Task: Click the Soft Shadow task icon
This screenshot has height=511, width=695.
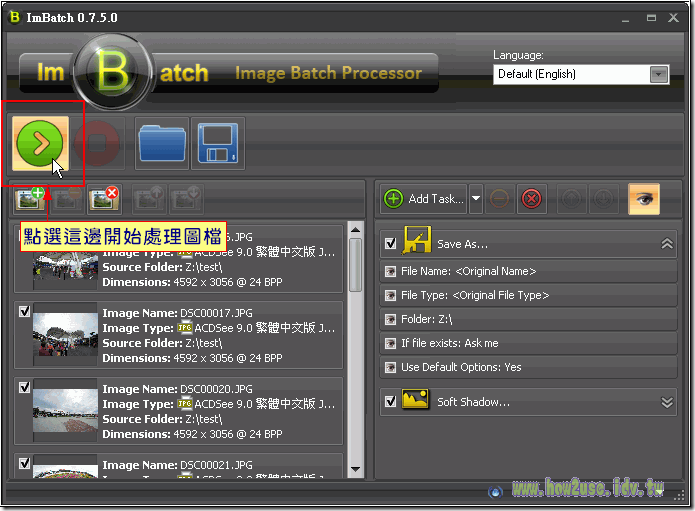Action: [415, 399]
